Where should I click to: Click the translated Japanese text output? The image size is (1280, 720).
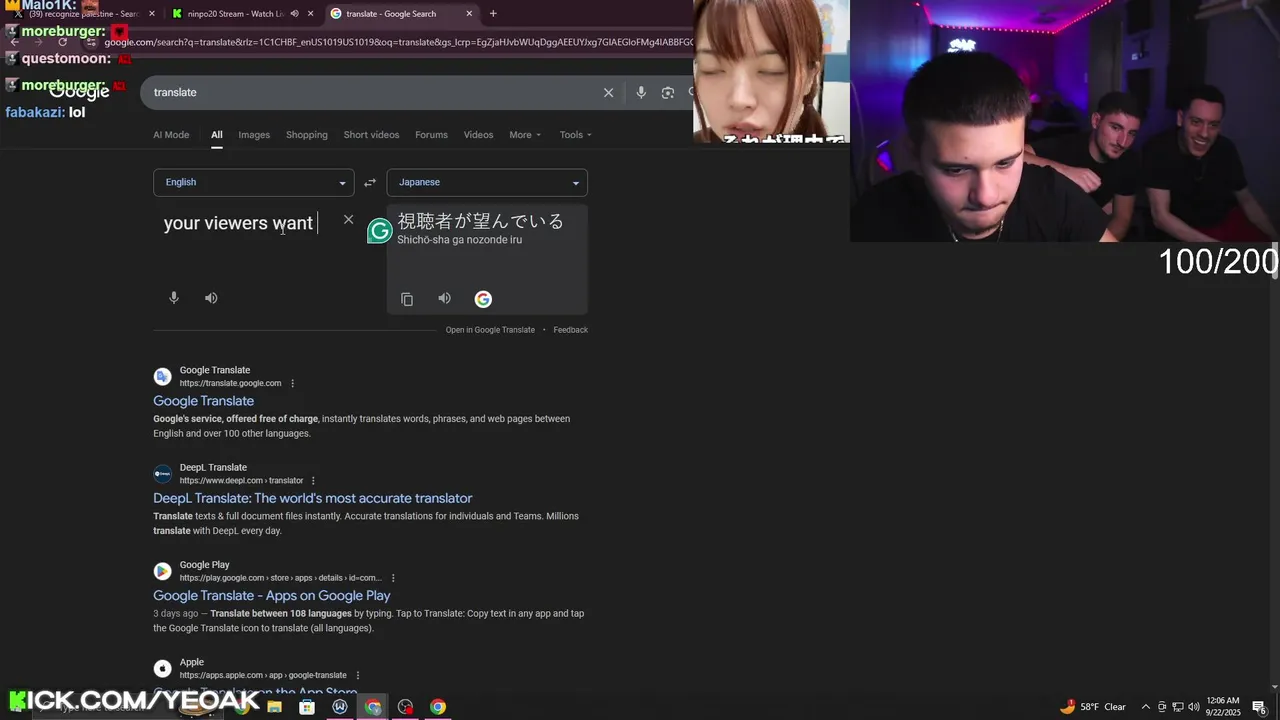[481, 221]
